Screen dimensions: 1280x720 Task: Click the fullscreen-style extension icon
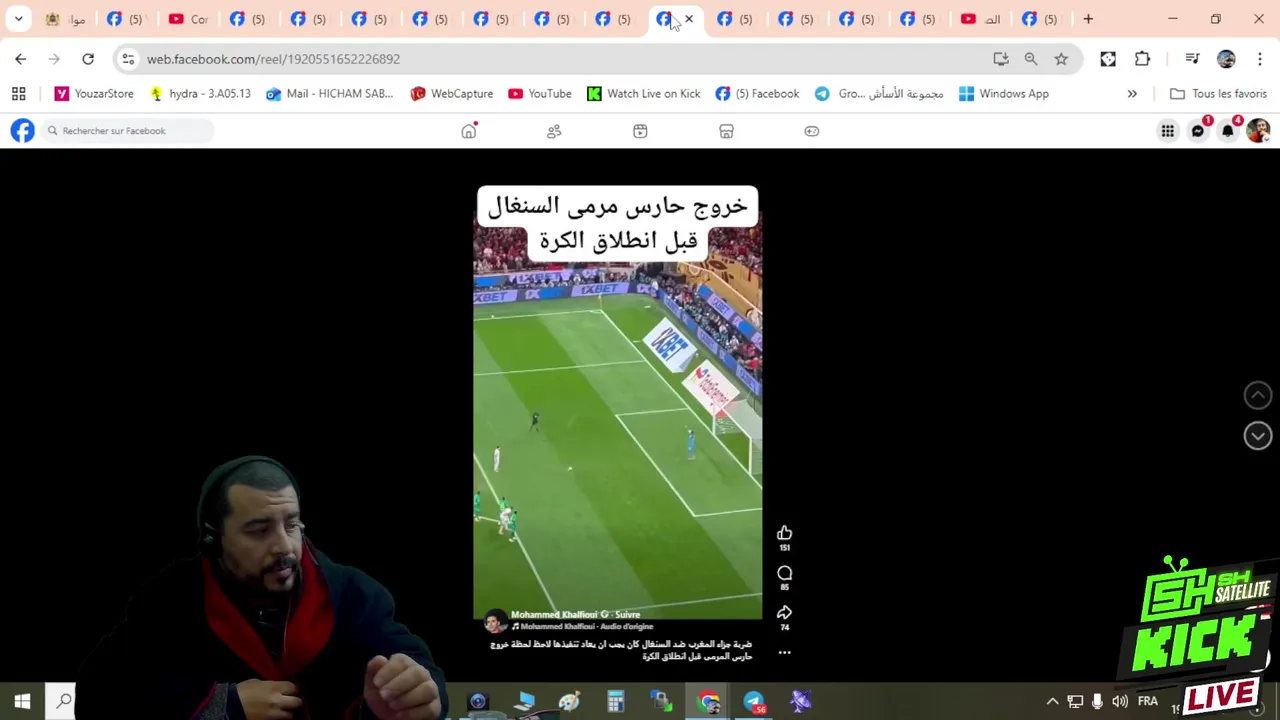1108,59
